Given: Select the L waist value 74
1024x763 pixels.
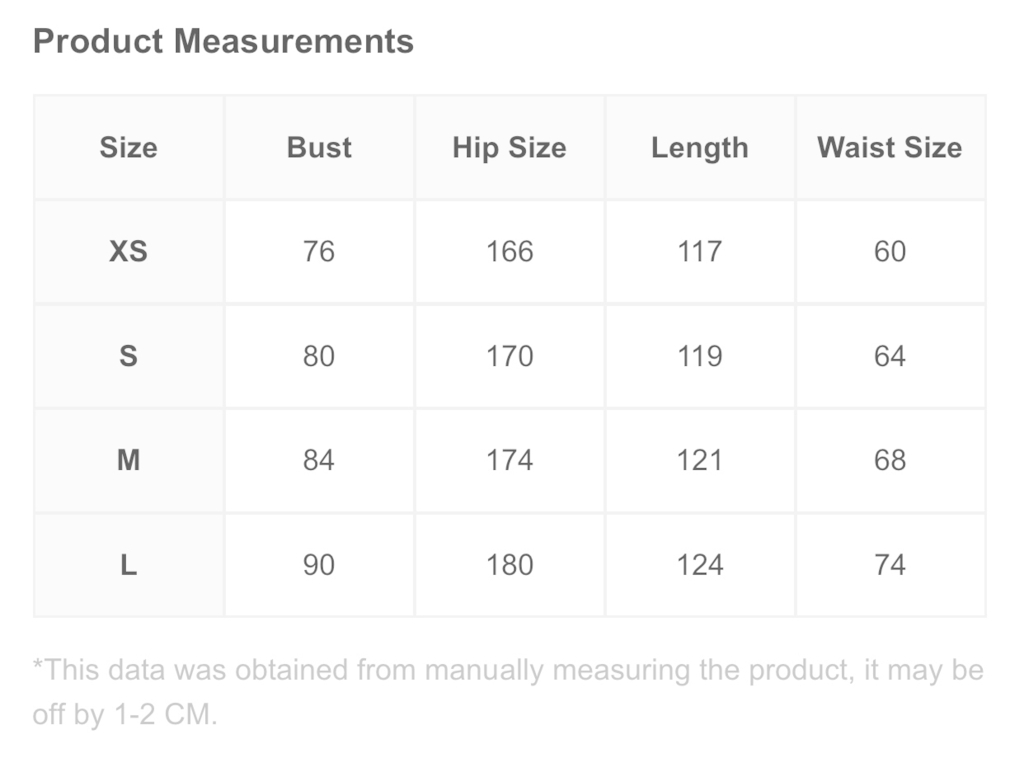Looking at the screenshot, I should [890, 564].
